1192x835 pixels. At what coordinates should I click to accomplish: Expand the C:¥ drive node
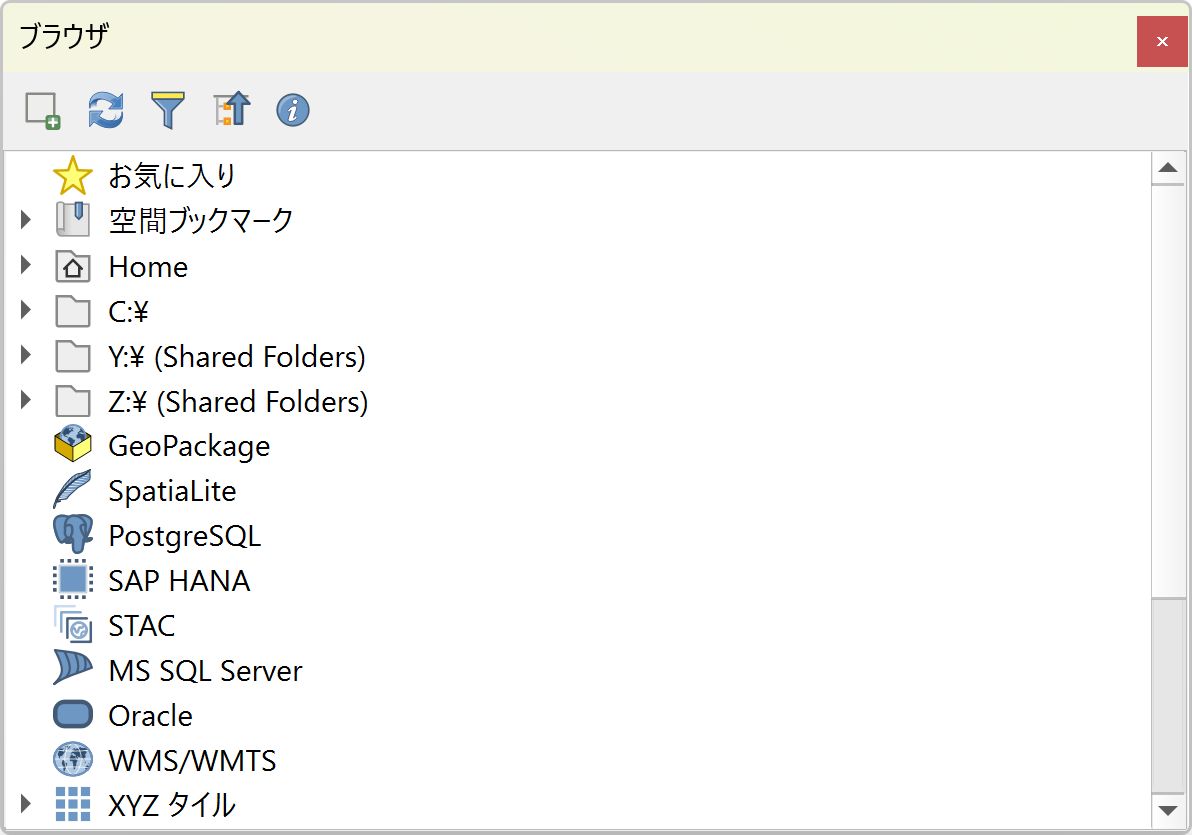26,310
